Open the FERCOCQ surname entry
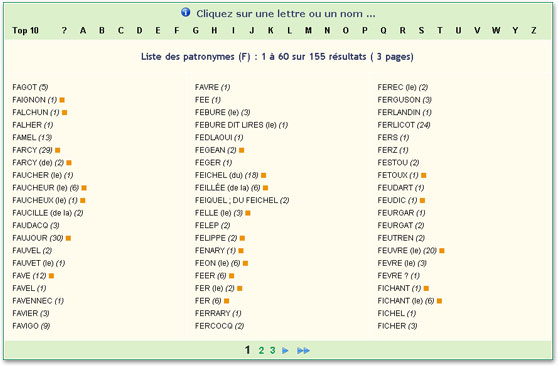 click(220, 326)
